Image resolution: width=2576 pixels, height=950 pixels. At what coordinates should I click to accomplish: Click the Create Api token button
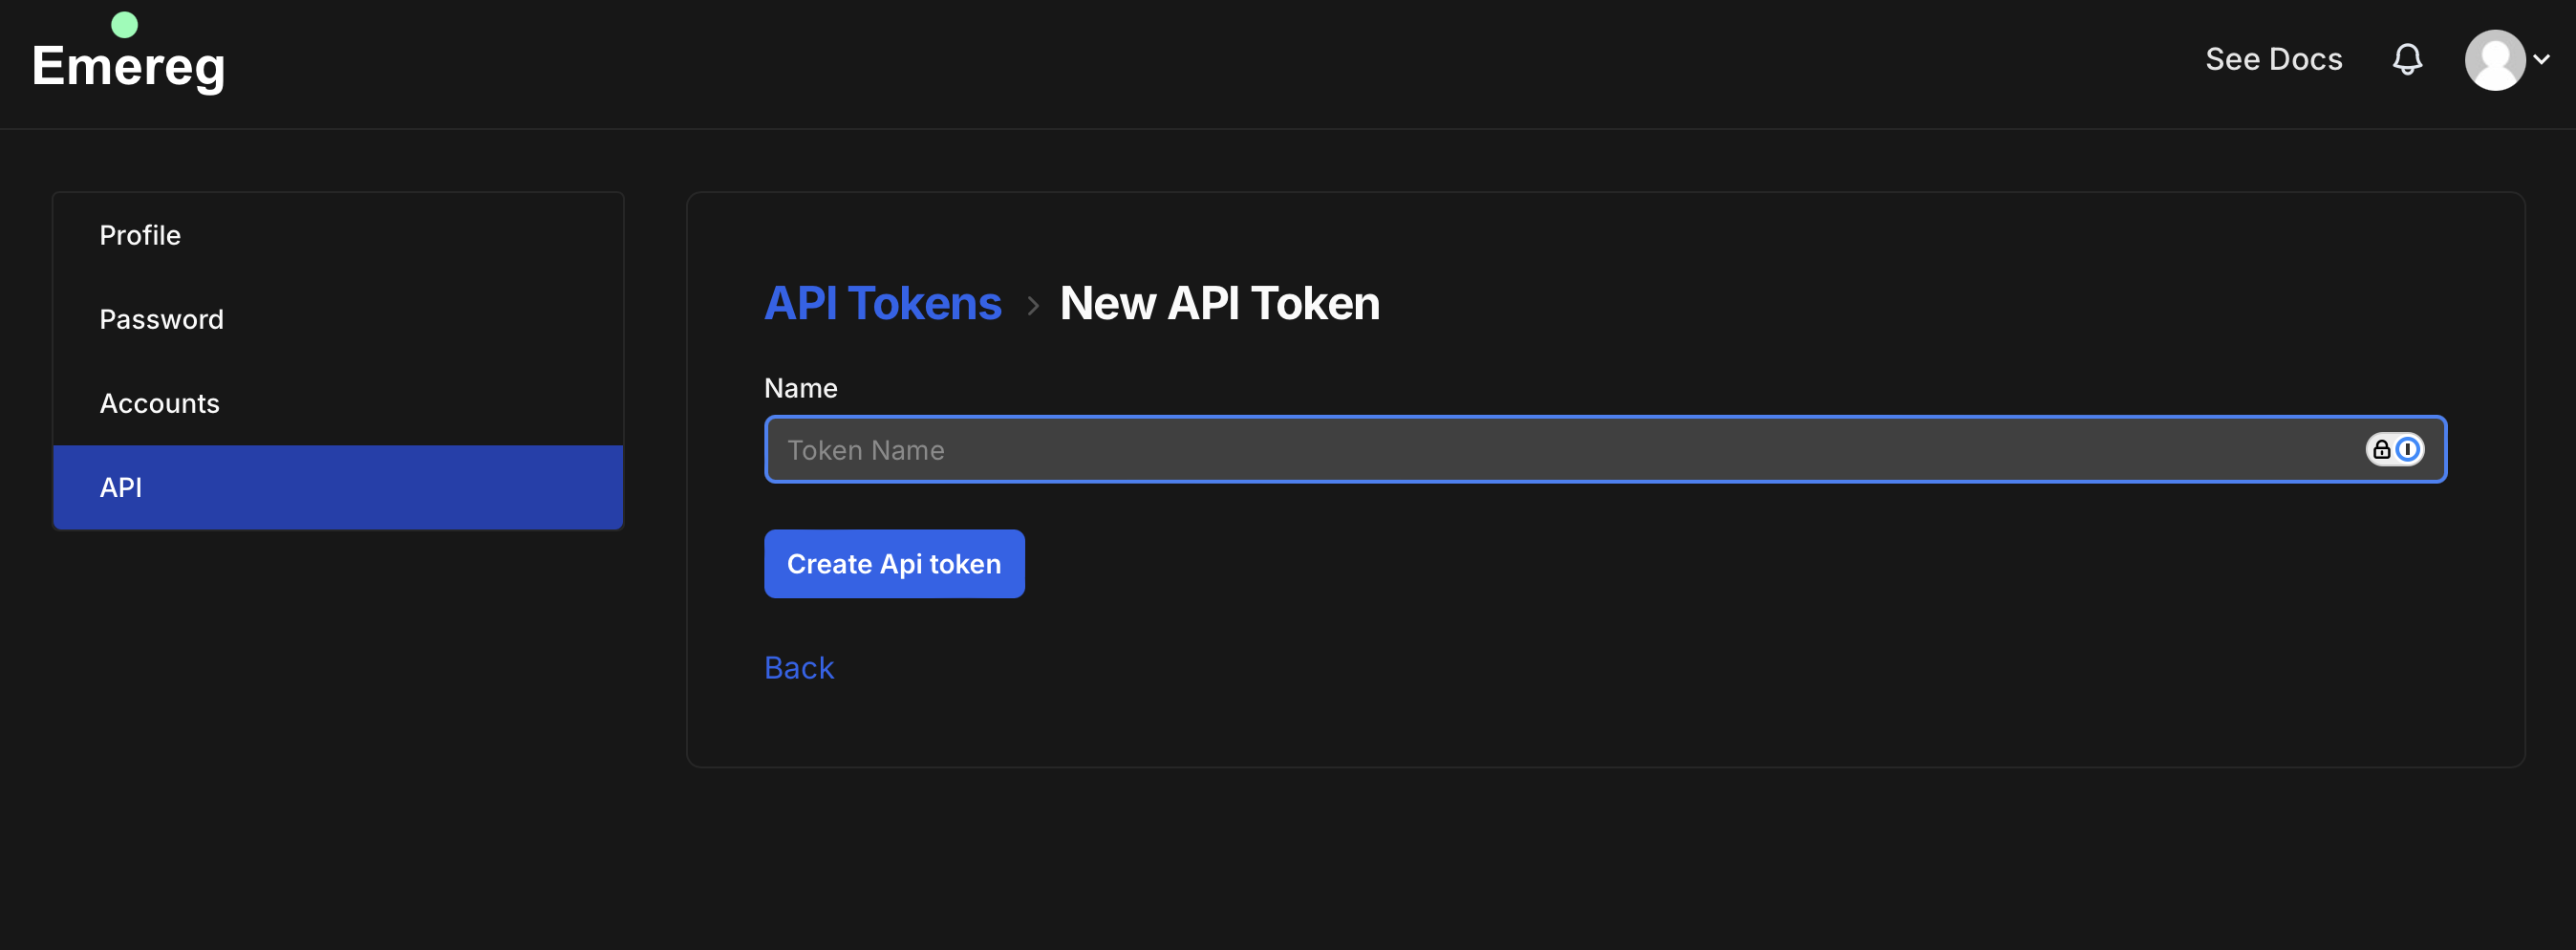click(894, 563)
